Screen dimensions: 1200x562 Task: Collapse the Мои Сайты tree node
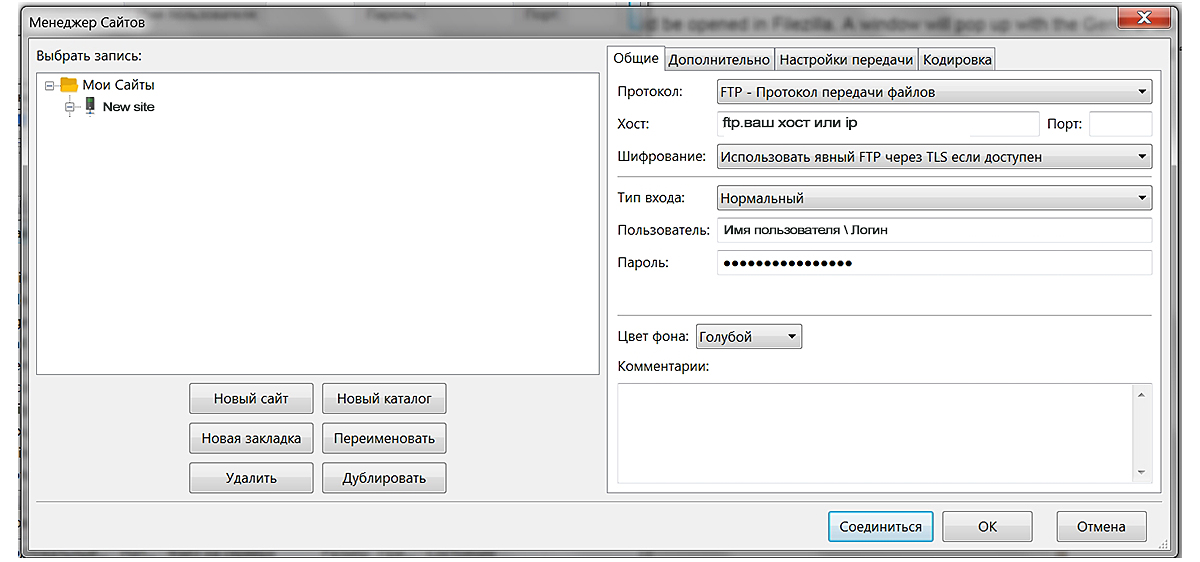tap(49, 86)
